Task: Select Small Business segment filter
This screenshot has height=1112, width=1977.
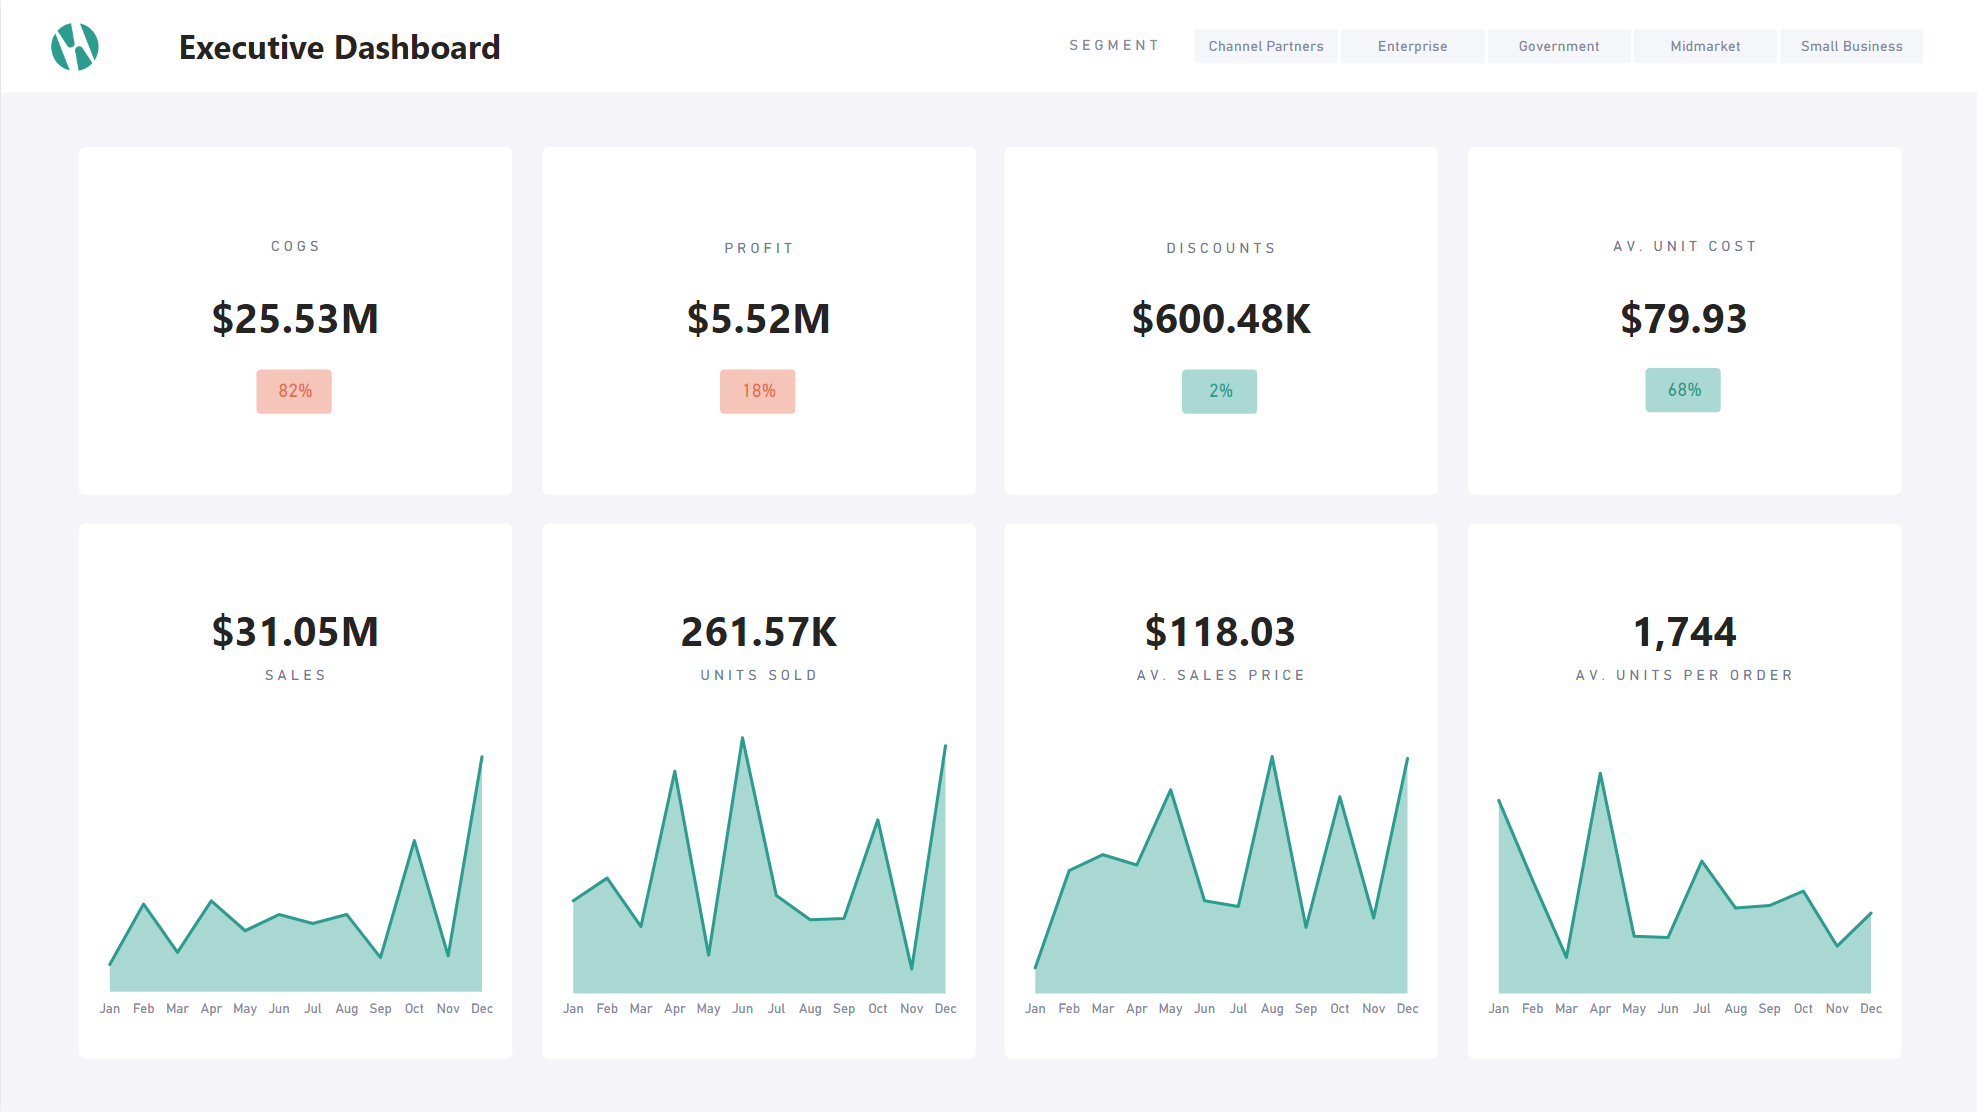Action: click(1851, 46)
